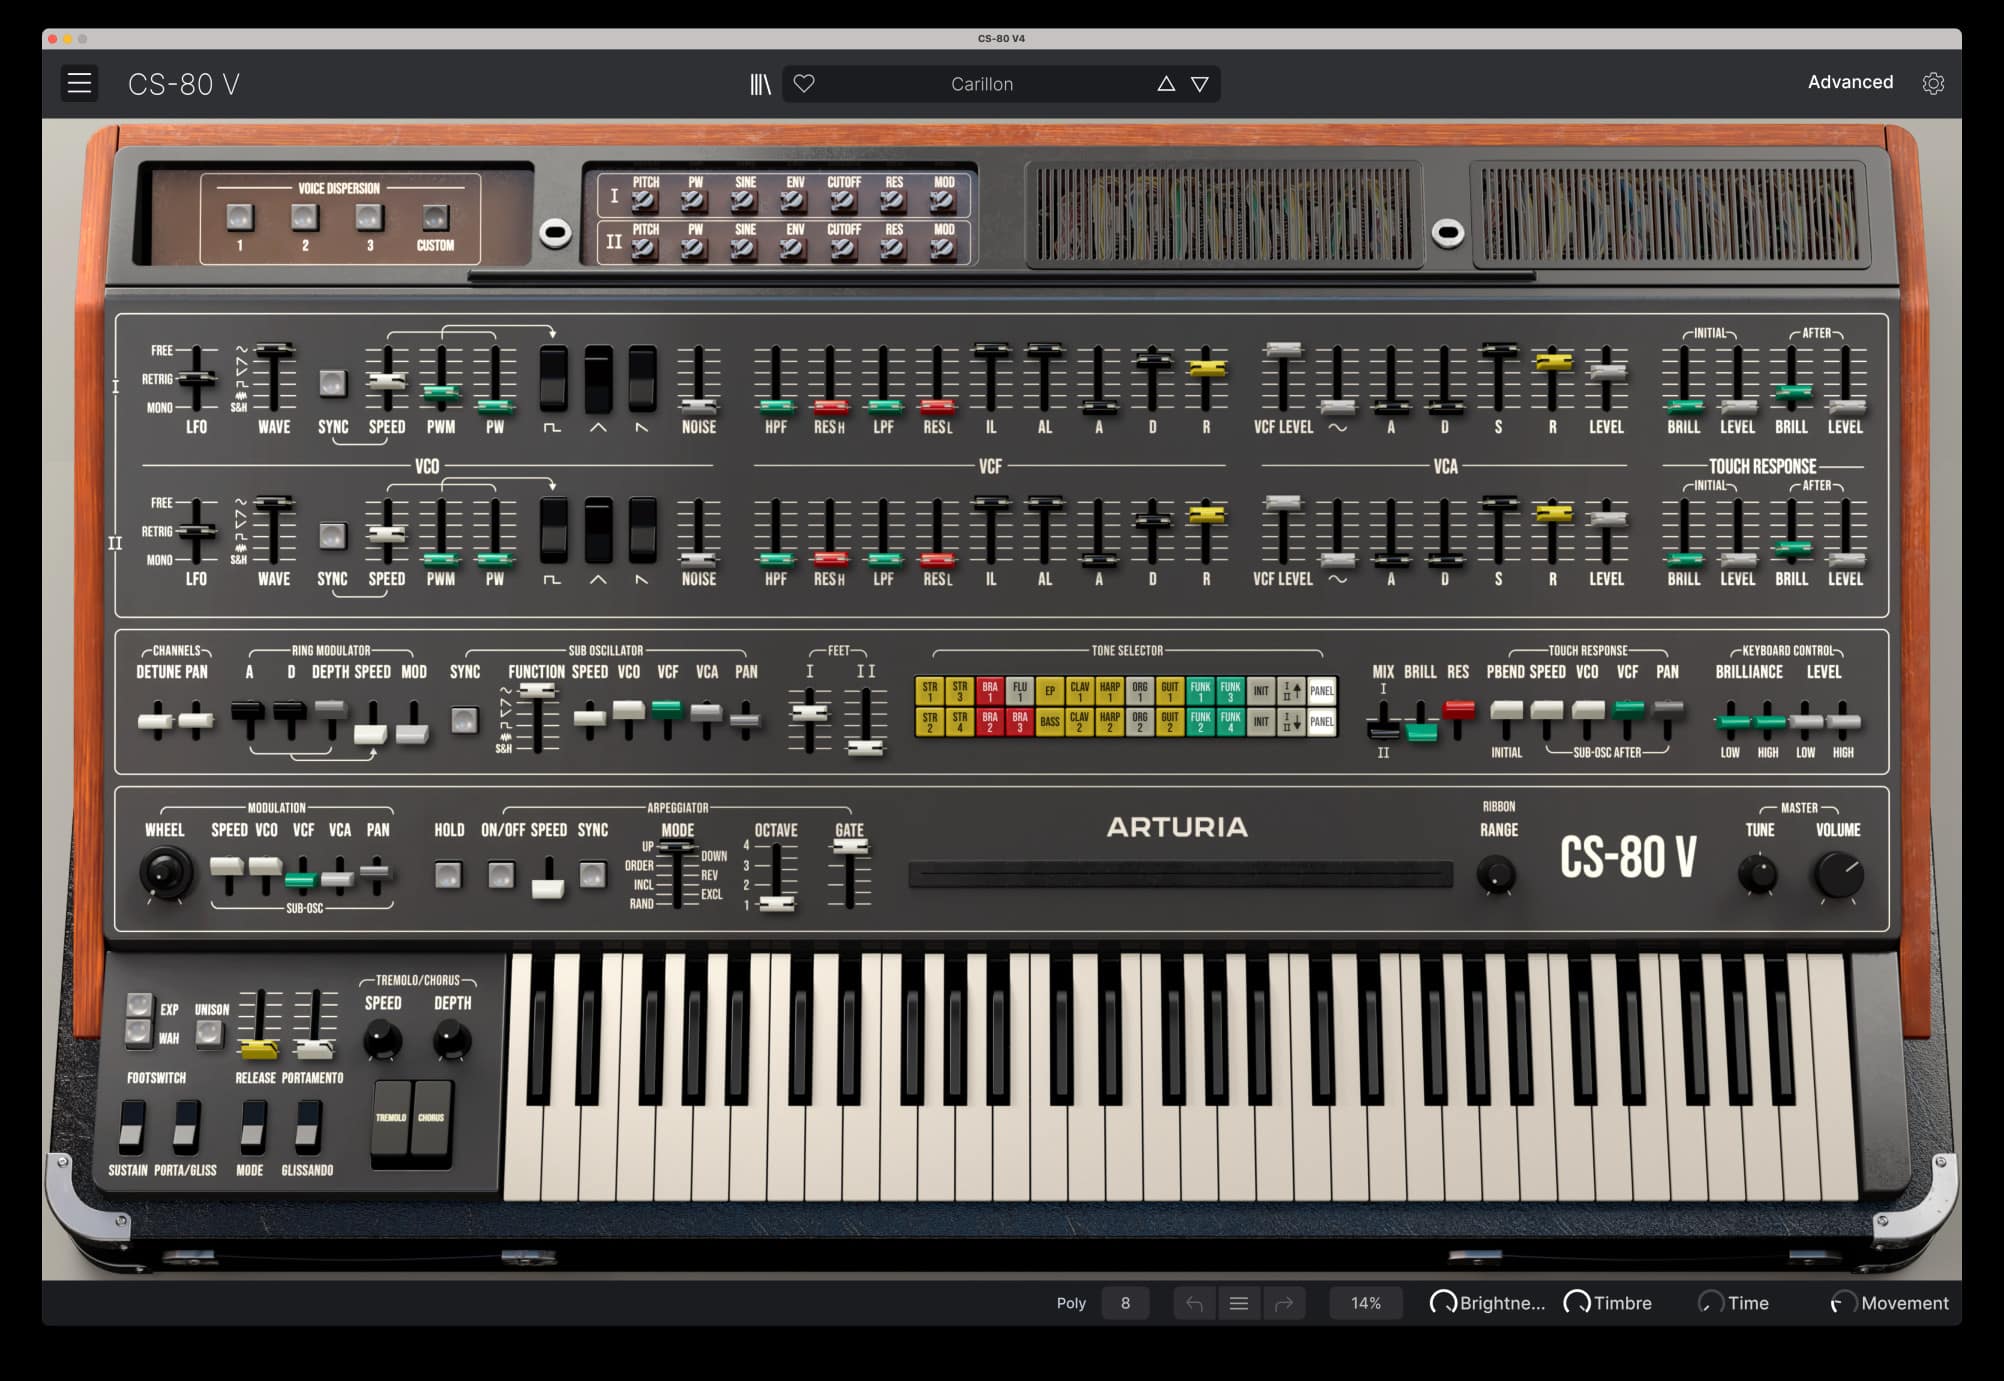Click the EXP pedal button
This screenshot has width=2004, height=1381.
pos(139,1004)
